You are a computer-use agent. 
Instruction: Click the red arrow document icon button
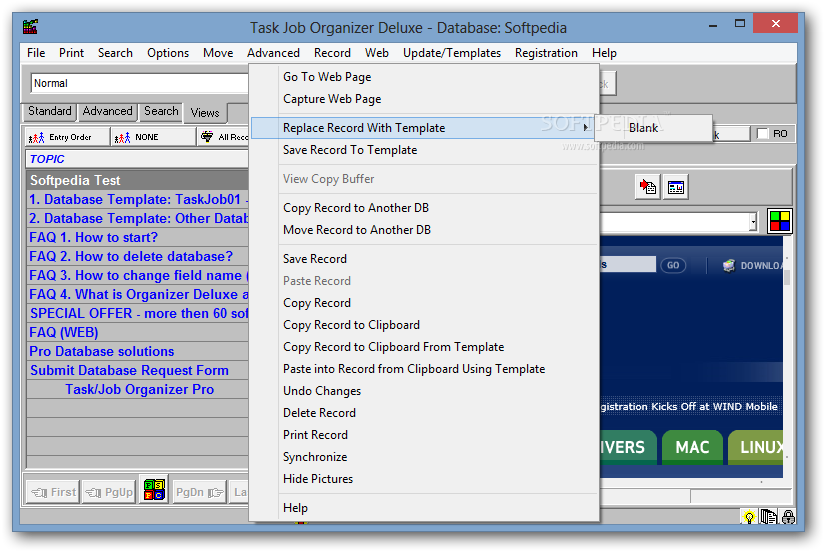(x=648, y=187)
